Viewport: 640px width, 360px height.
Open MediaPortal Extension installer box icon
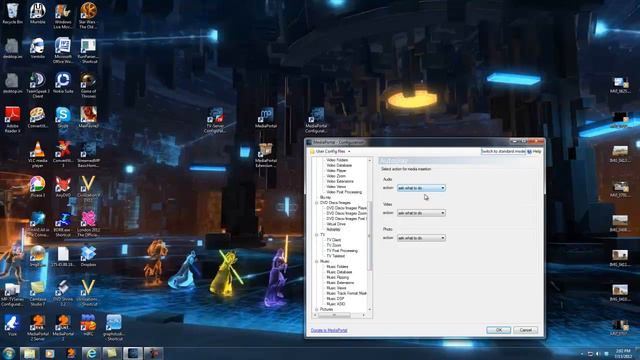266,155
